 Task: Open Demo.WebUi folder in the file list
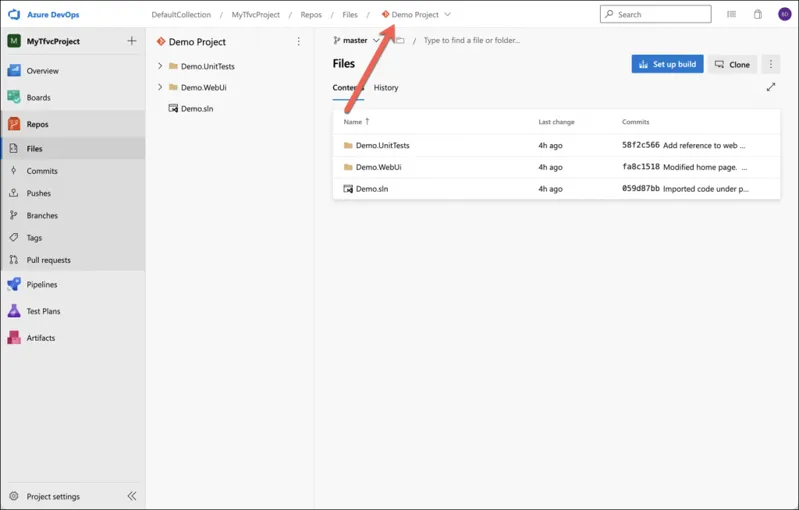378,167
